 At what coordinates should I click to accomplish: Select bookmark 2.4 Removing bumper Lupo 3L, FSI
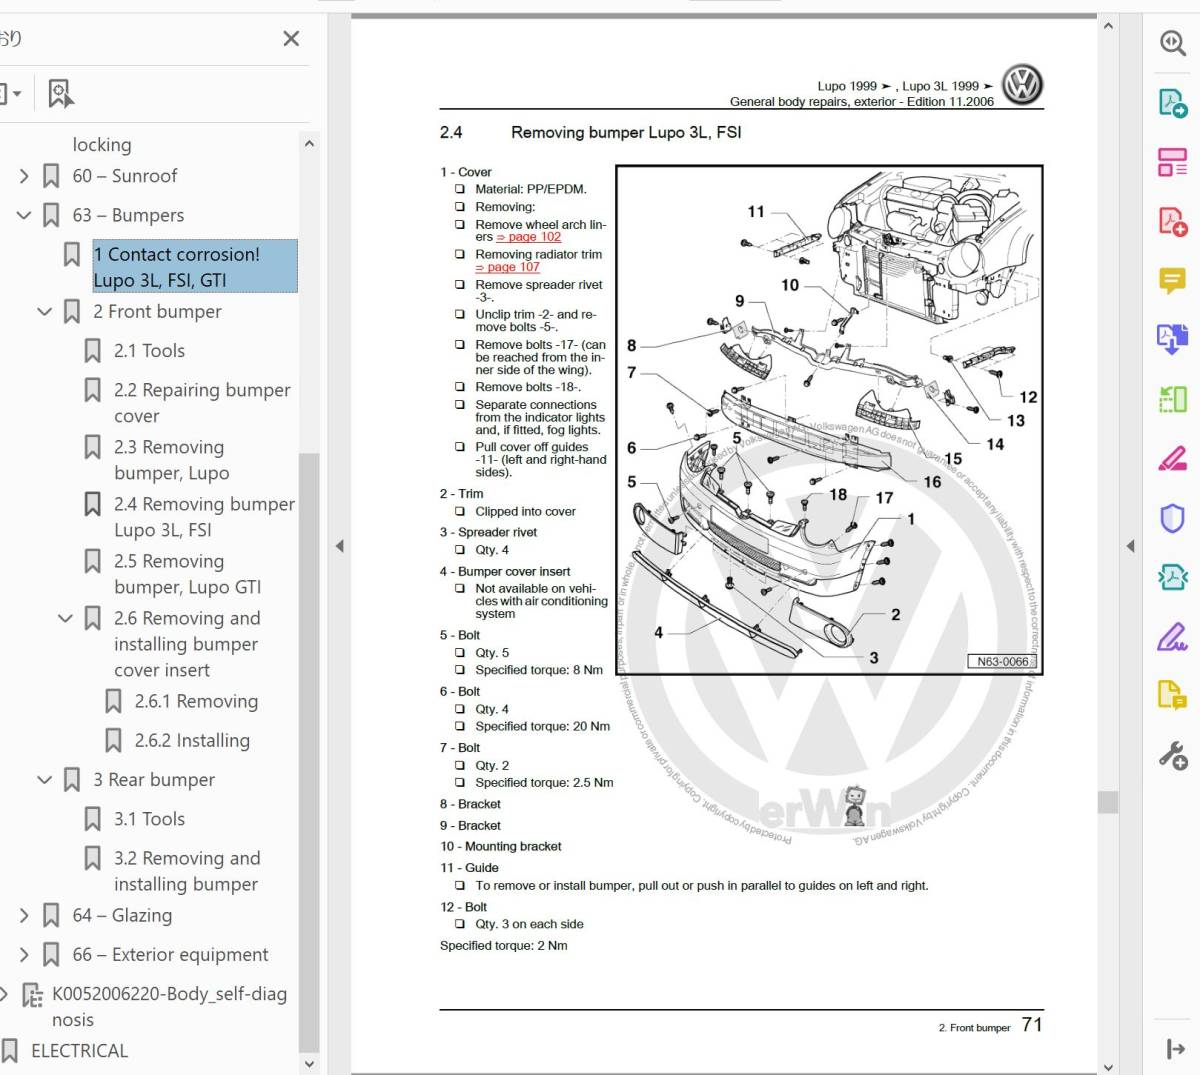click(204, 517)
